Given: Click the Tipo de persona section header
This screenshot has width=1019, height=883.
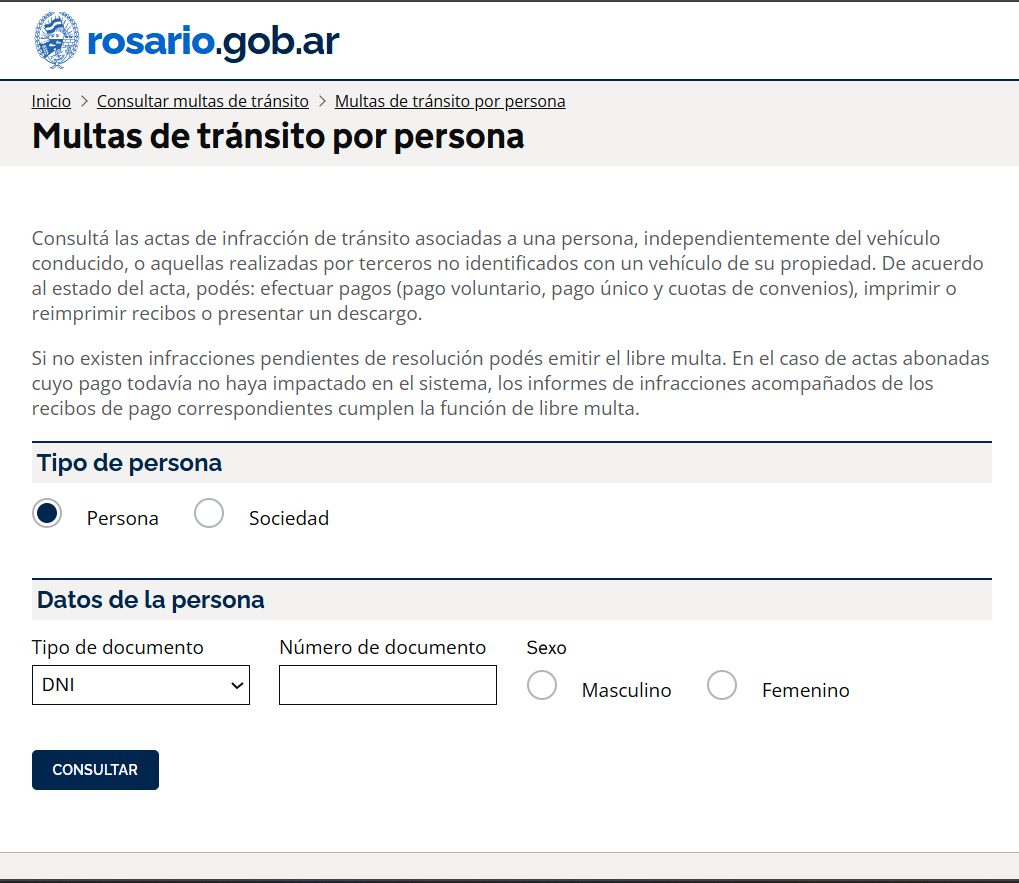Looking at the screenshot, I should (x=129, y=463).
